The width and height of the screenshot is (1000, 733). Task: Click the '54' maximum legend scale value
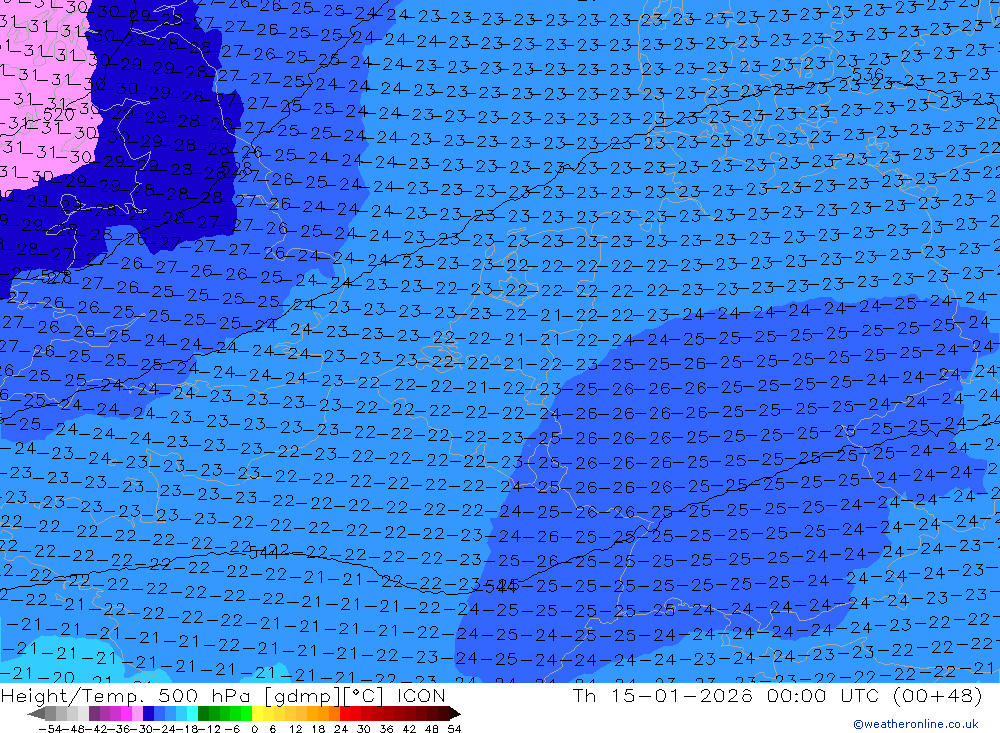click(x=454, y=729)
